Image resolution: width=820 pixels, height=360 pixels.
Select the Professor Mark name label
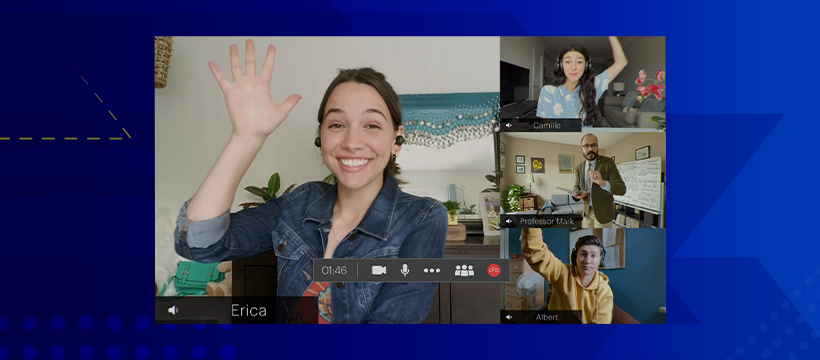click(546, 221)
